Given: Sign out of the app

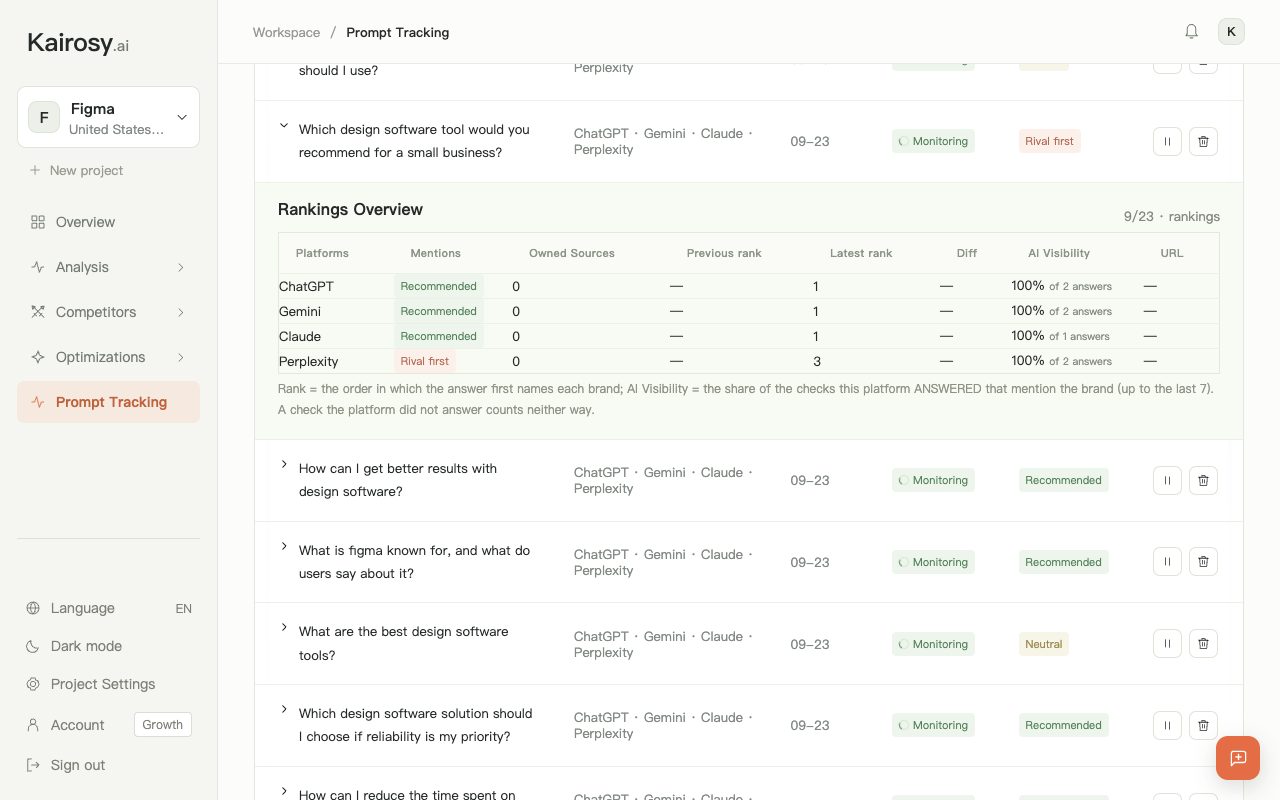Looking at the screenshot, I should click(66, 765).
